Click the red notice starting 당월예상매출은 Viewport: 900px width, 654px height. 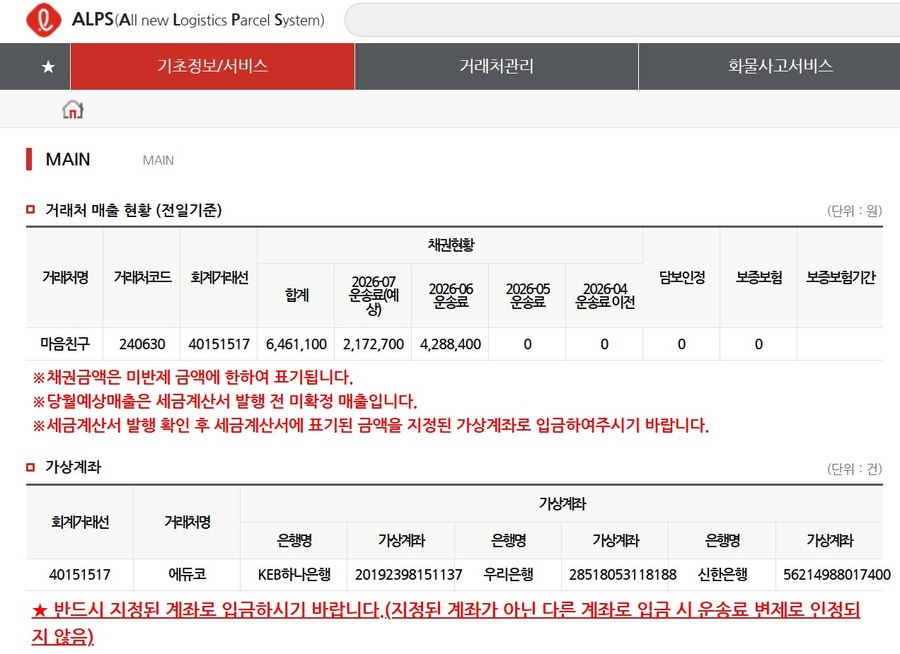click(225, 401)
